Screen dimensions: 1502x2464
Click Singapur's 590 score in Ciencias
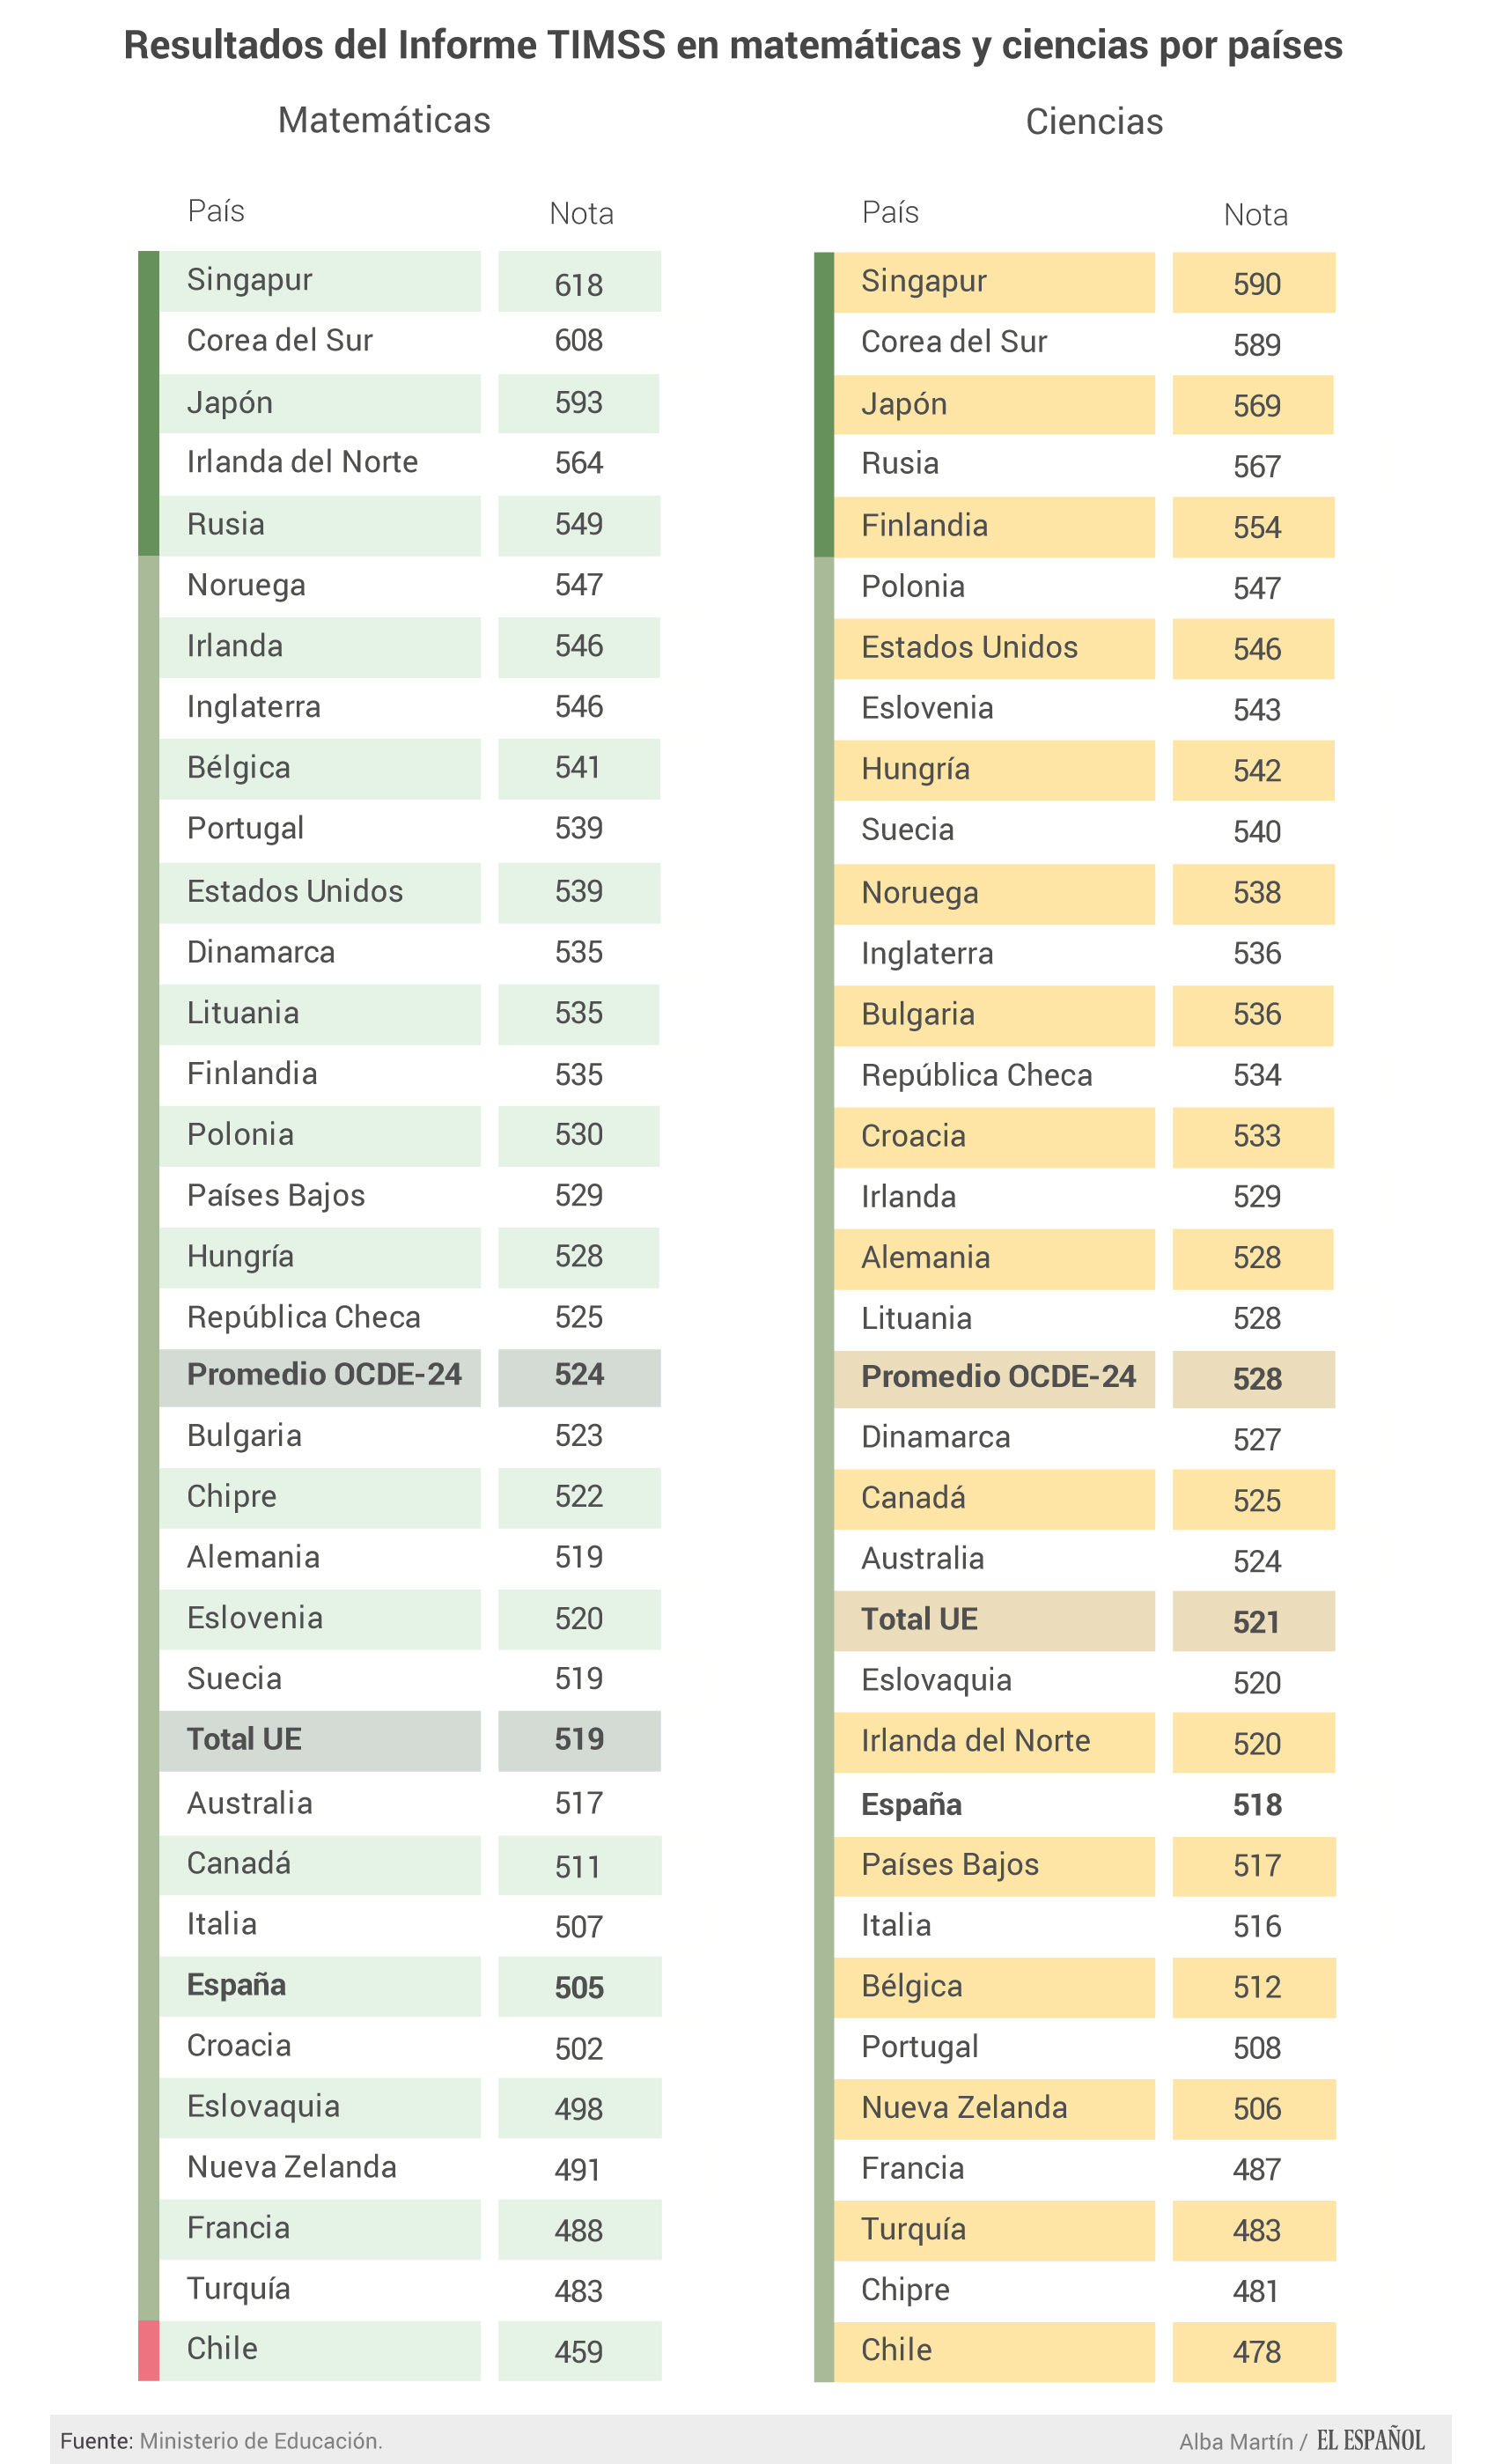[x=1256, y=284]
